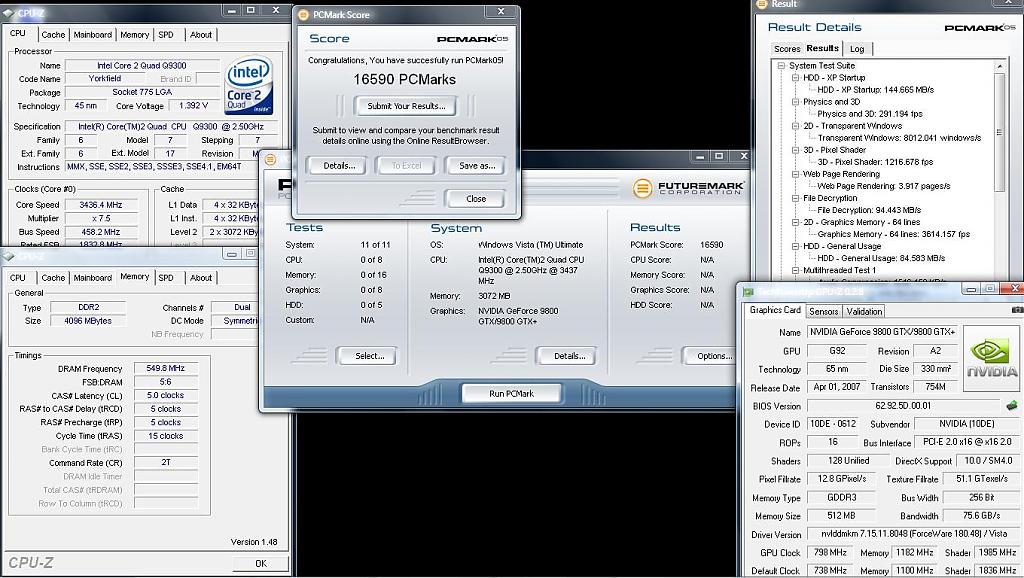Click 'Version 1.48' text in CPU-Z
The height and width of the screenshot is (578, 1024).
click(x=254, y=542)
